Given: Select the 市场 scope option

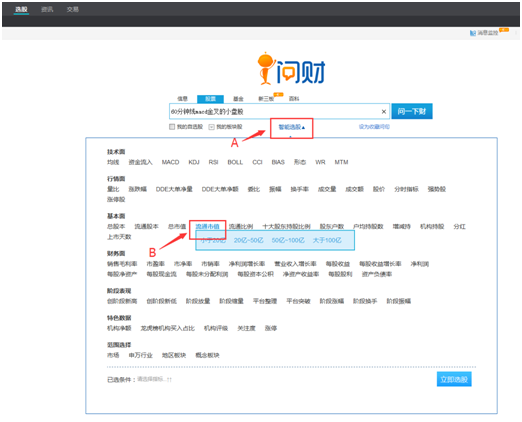Looking at the screenshot, I should pos(113,355).
